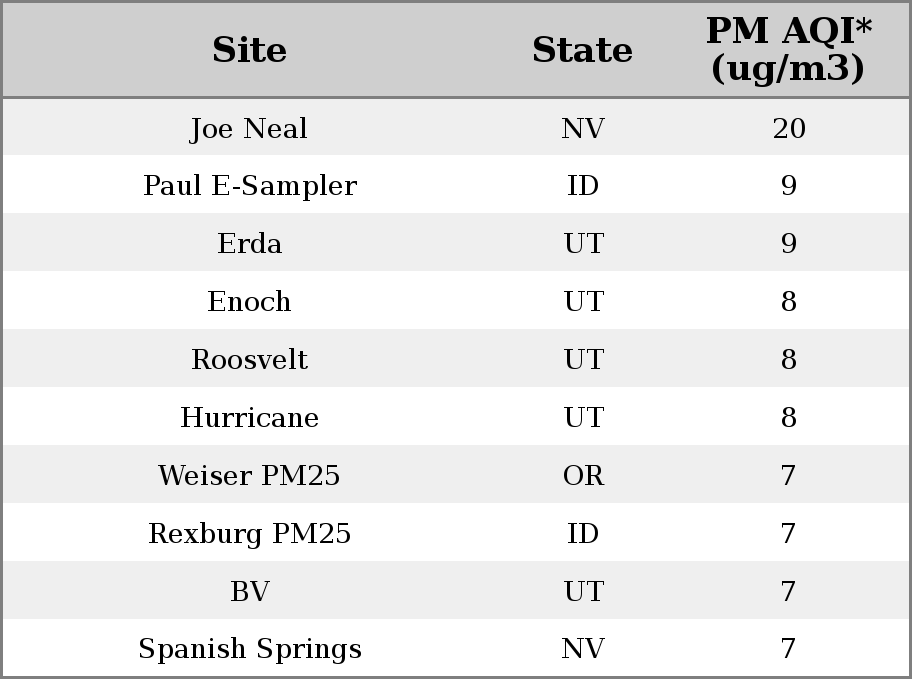Viewport: 912px width, 679px height.
Task: Select the Joe Neal site cell
Action: tap(249, 129)
